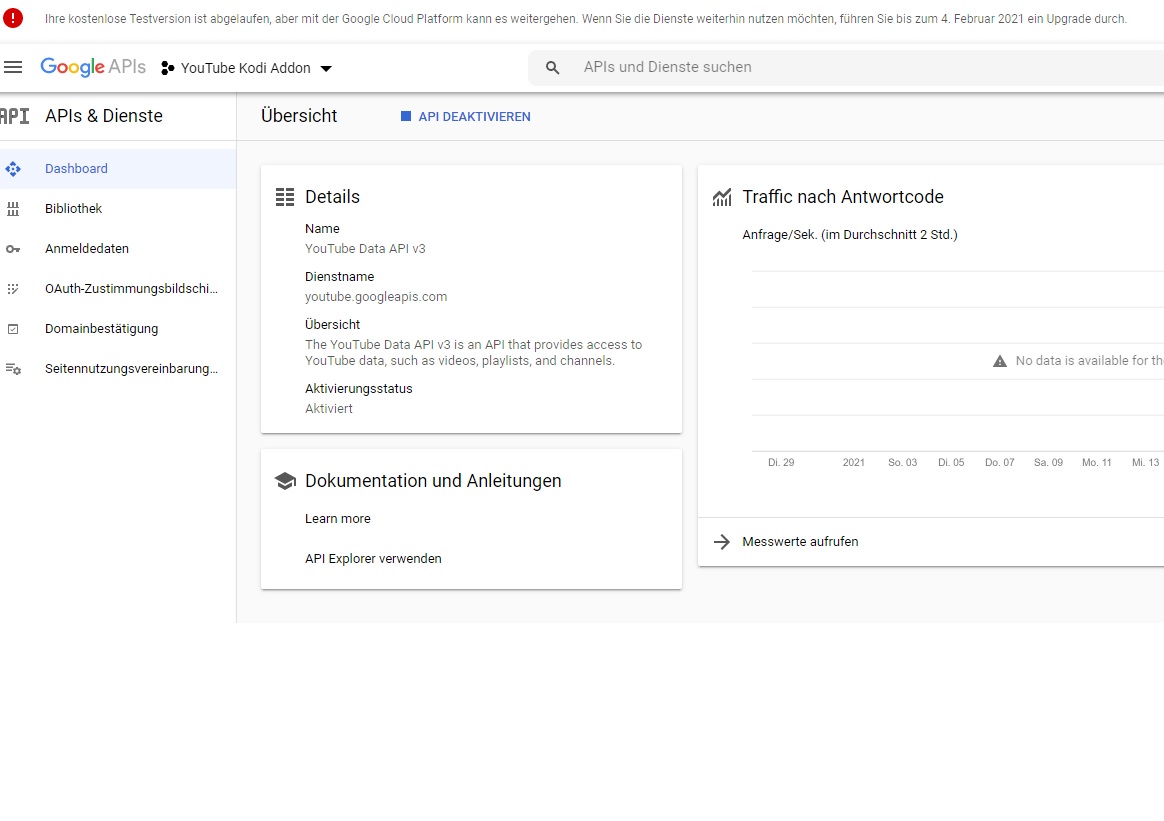Click API DEAKTIVIEREN button
The width and height of the screenshot is (1164, 821).
click(465, 117)
